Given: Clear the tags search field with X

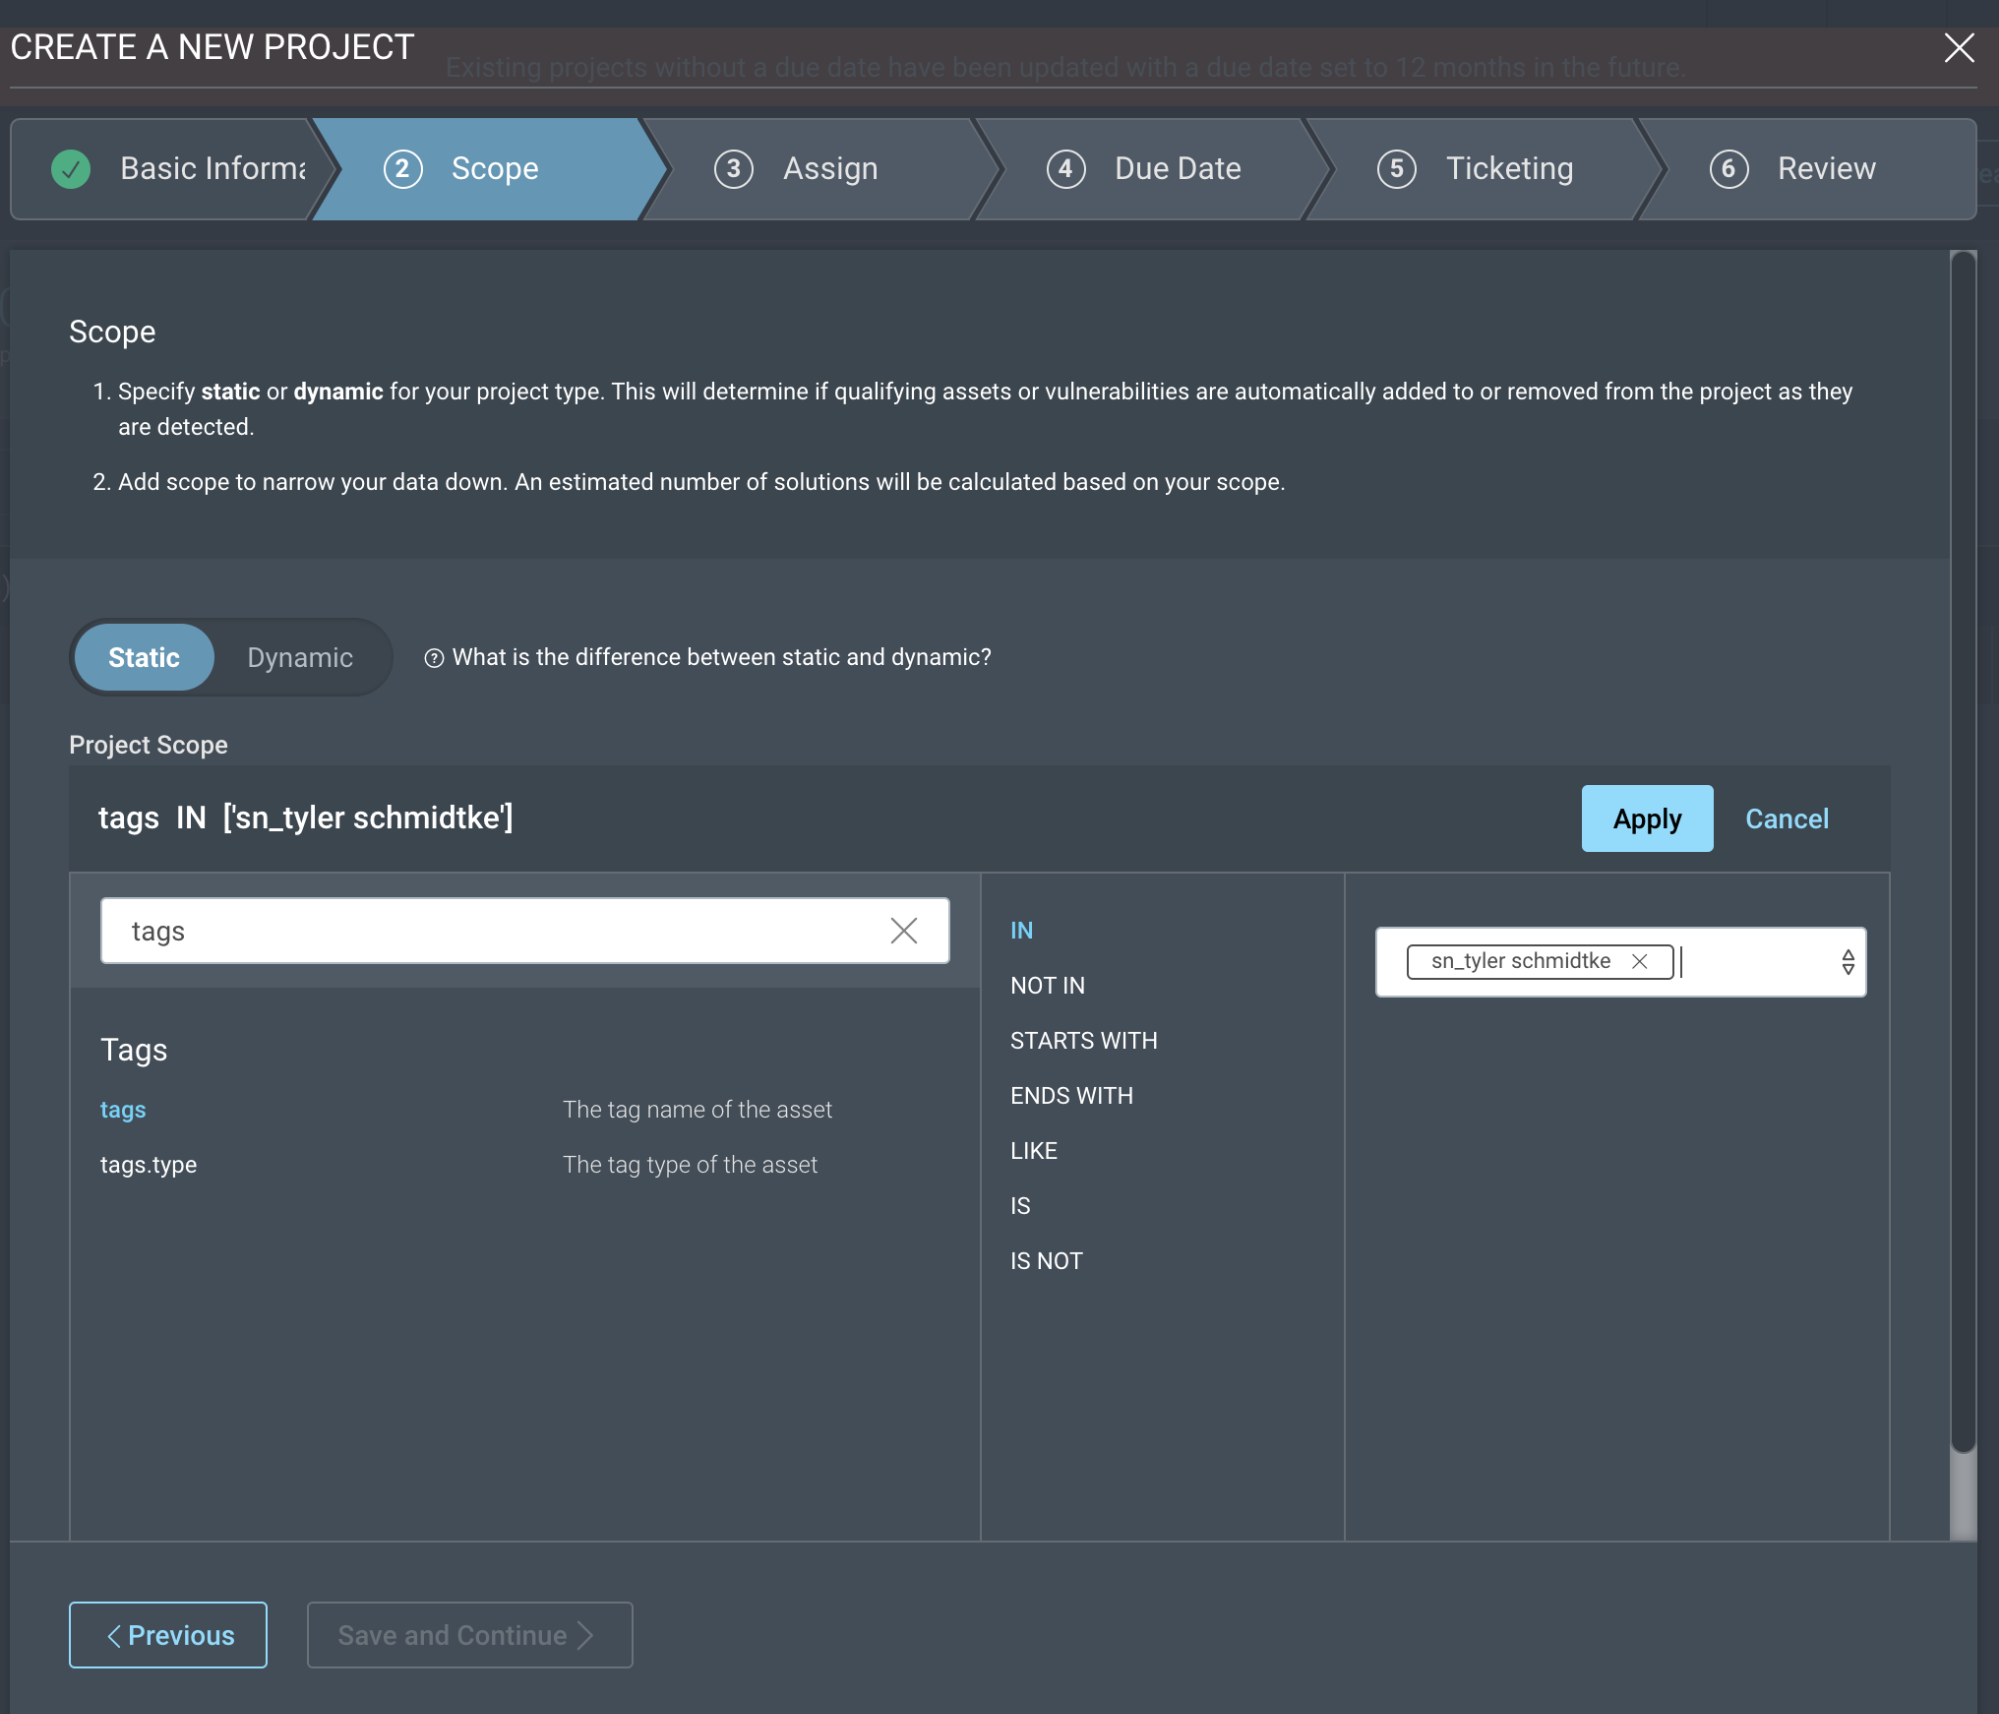Looking at the screenshot, I should click(x=903, y=931).
